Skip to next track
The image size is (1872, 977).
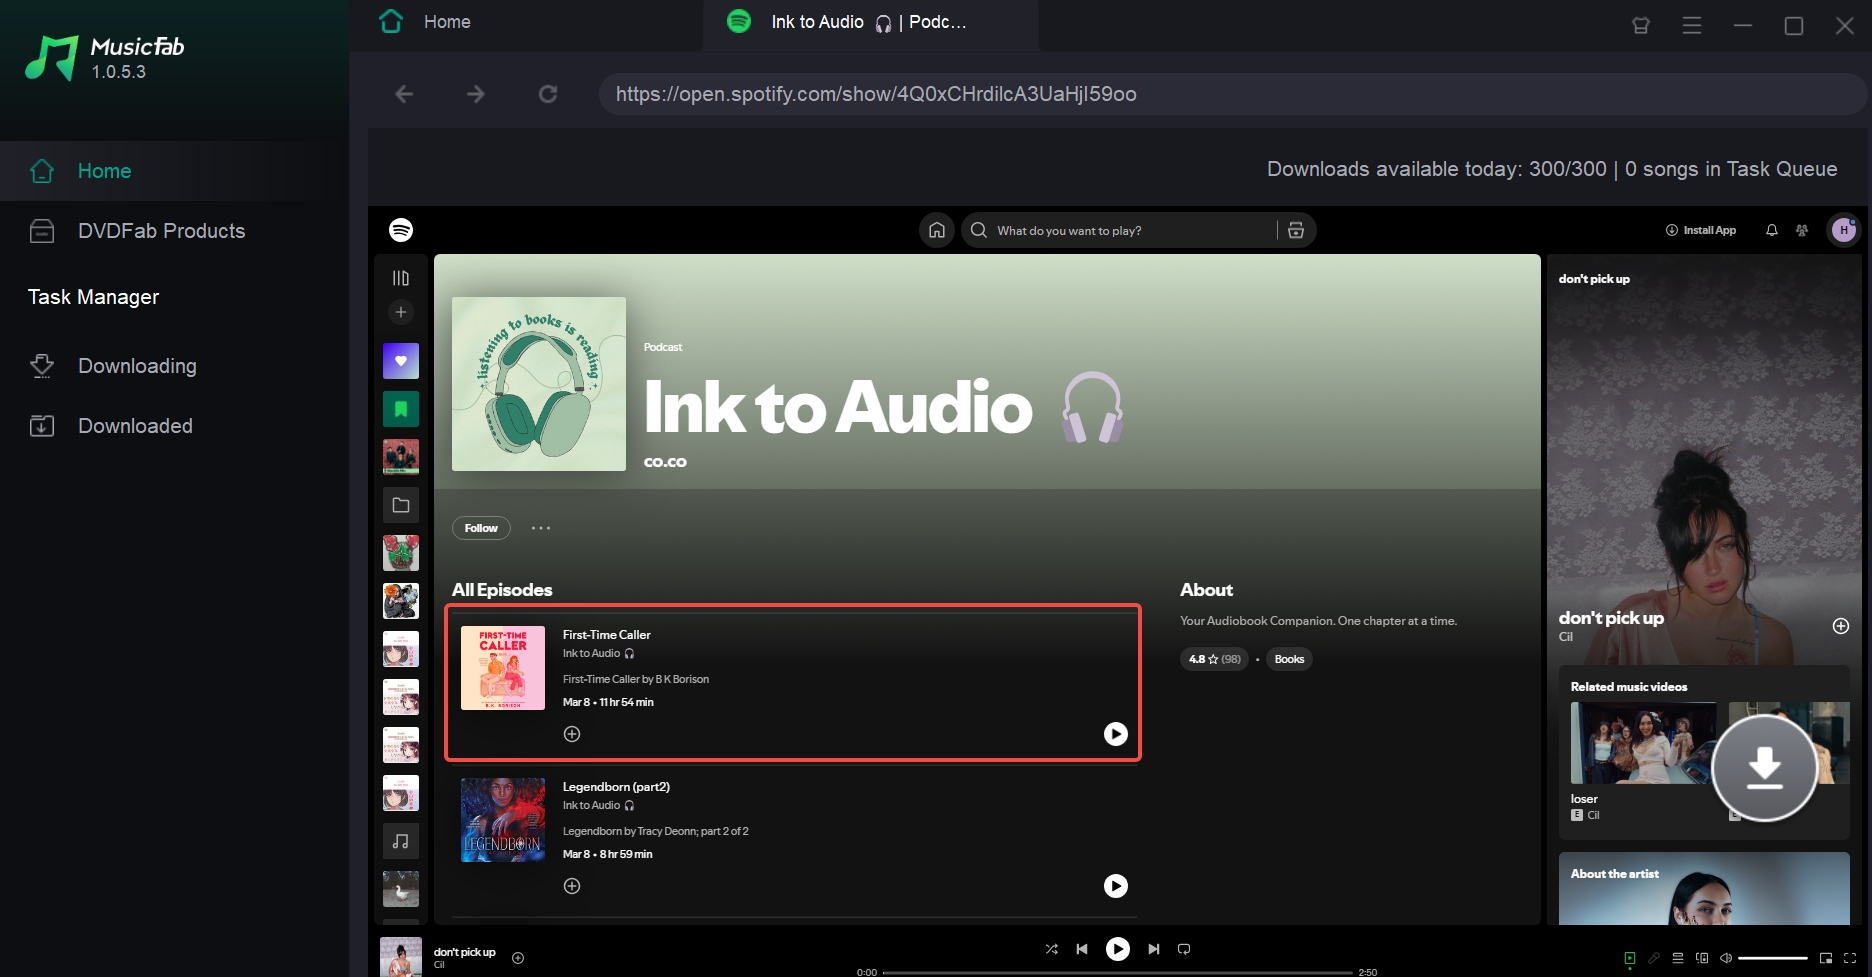[1154, 949]
